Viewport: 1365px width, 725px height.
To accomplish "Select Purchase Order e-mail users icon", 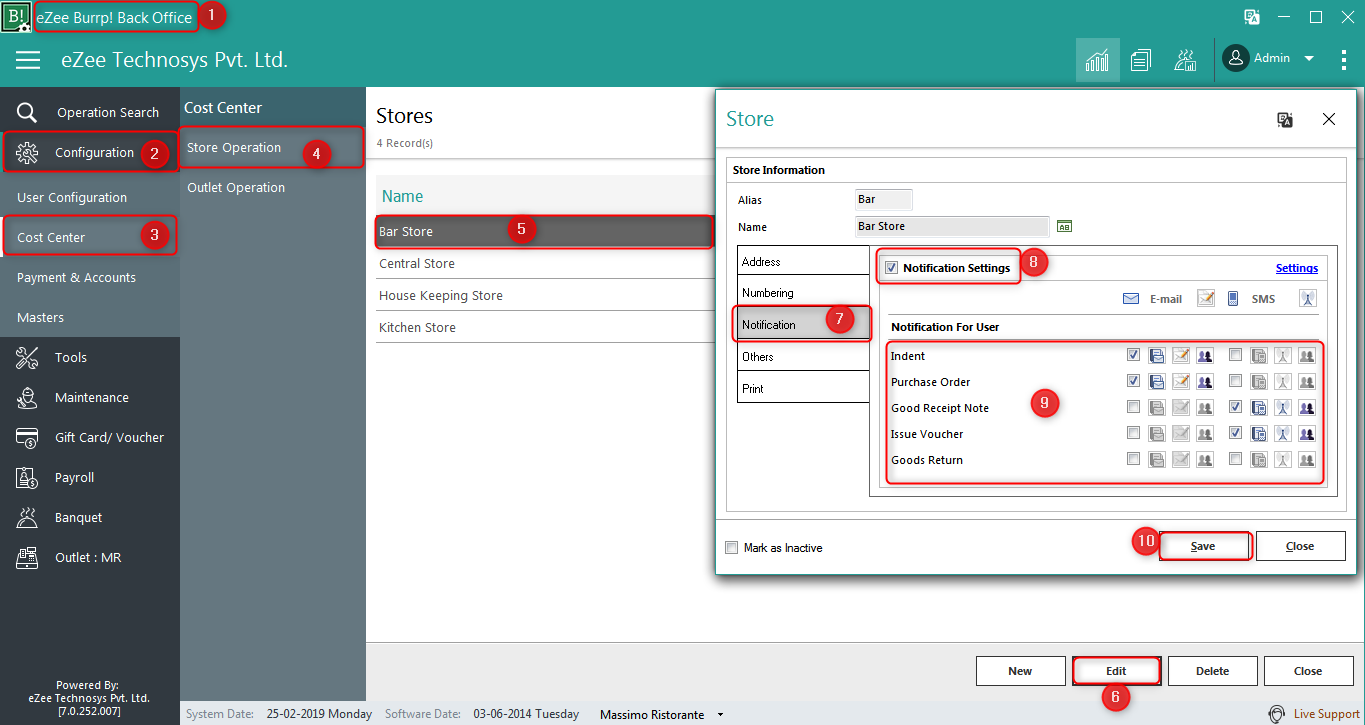I will coord(1205,381).
